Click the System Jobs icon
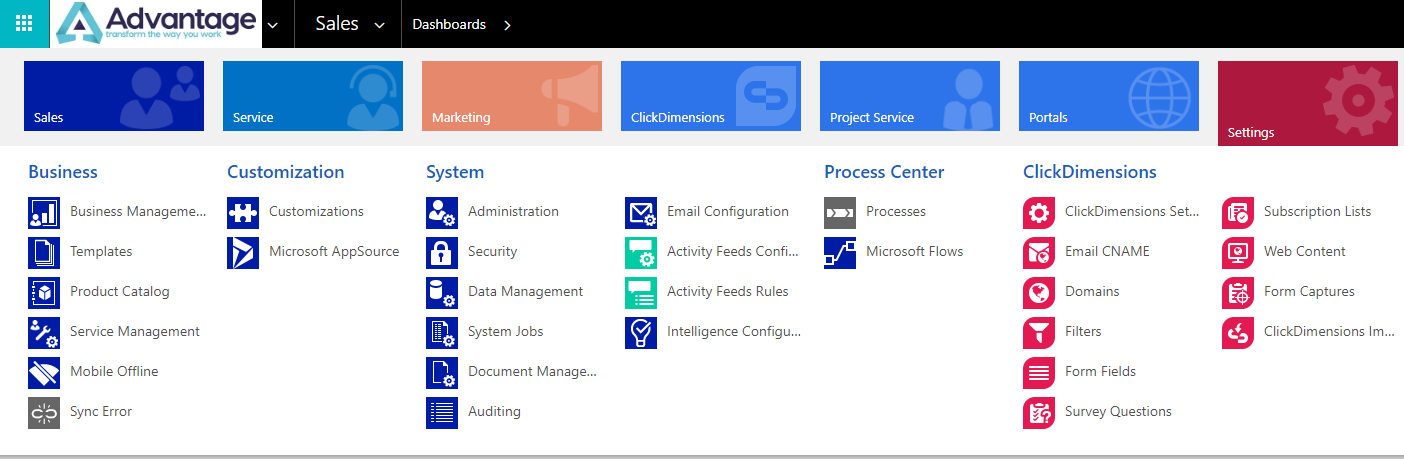The height and width of the screenshot is (459, 1404). pyautogui.click(x=442, y=333)
